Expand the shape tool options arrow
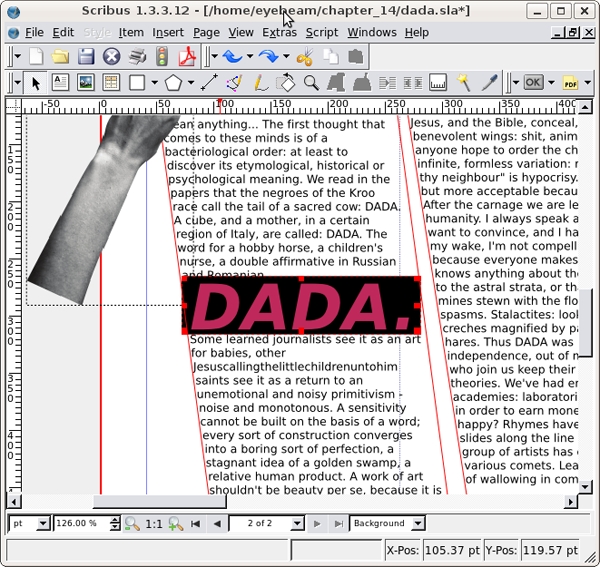This screenshot has height=567, width=600. [153, 83]
